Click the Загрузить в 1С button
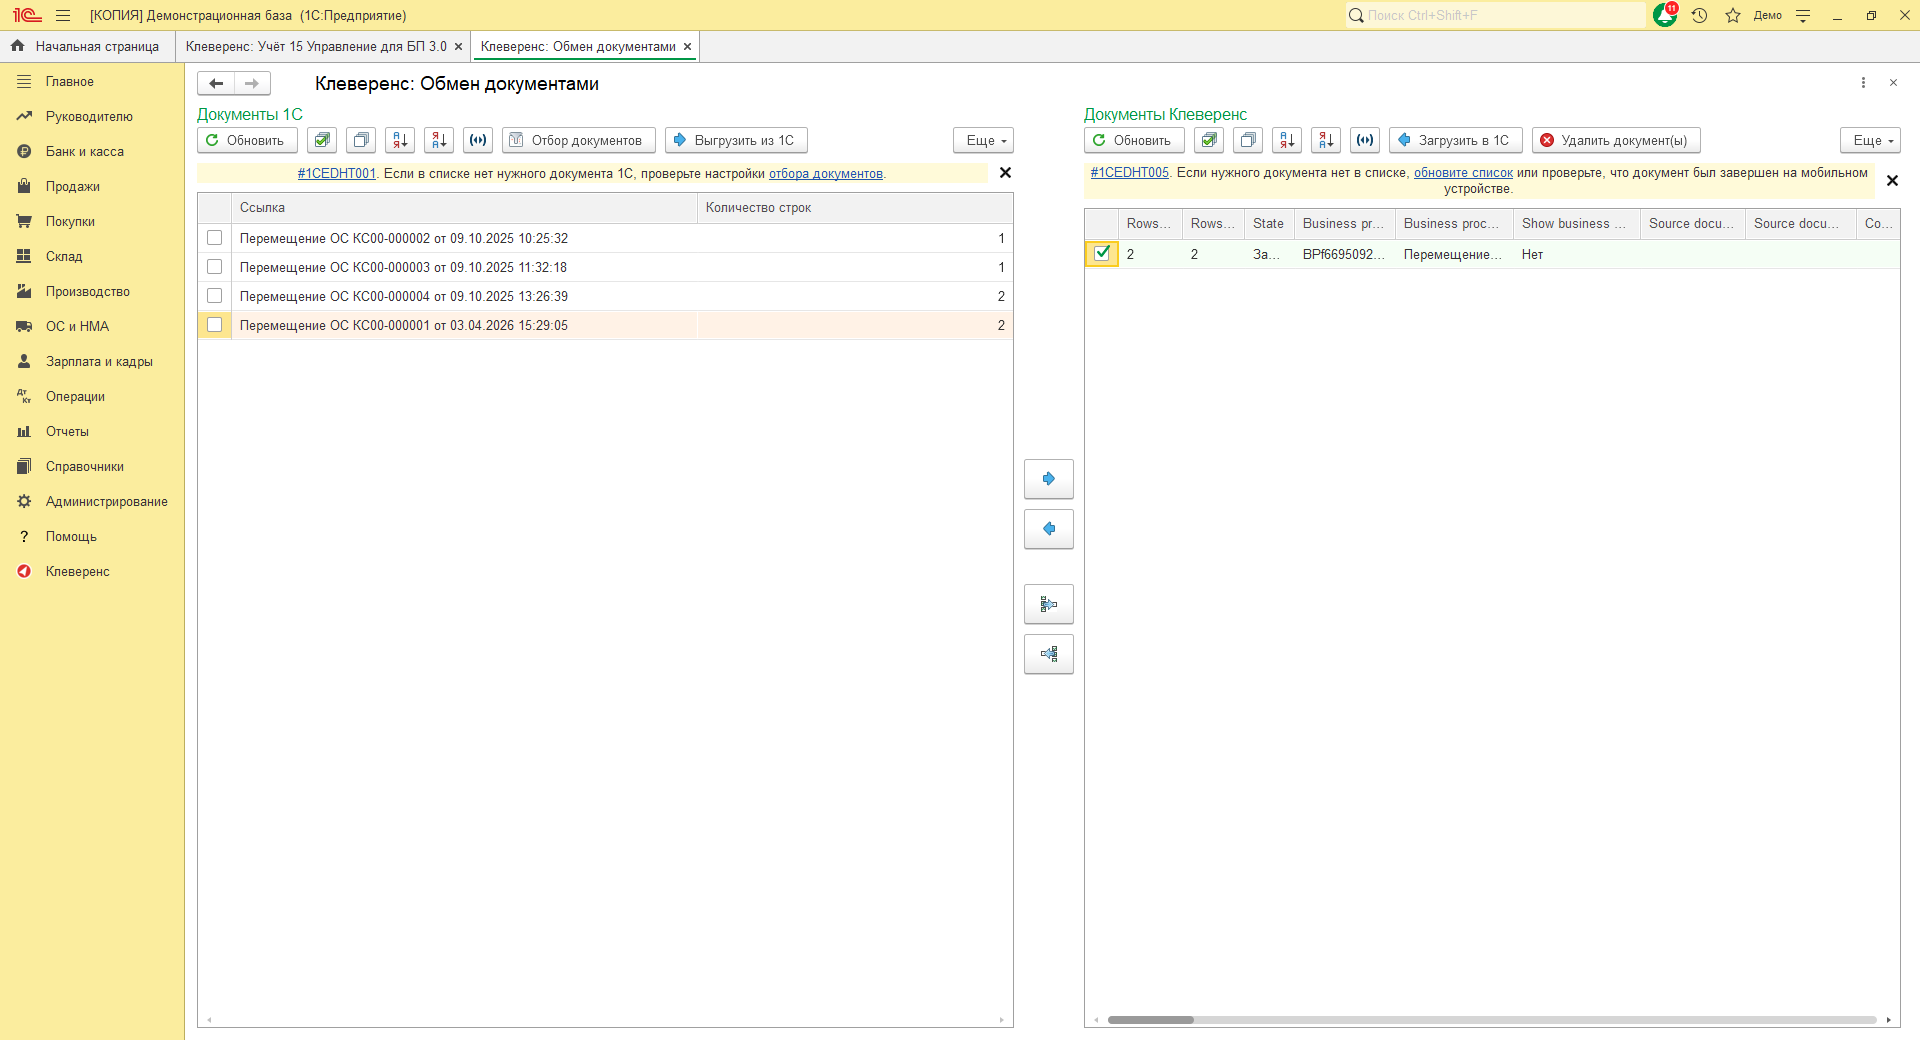1920x1040 pixels. pyautogui.click(x=1455, y=140)
